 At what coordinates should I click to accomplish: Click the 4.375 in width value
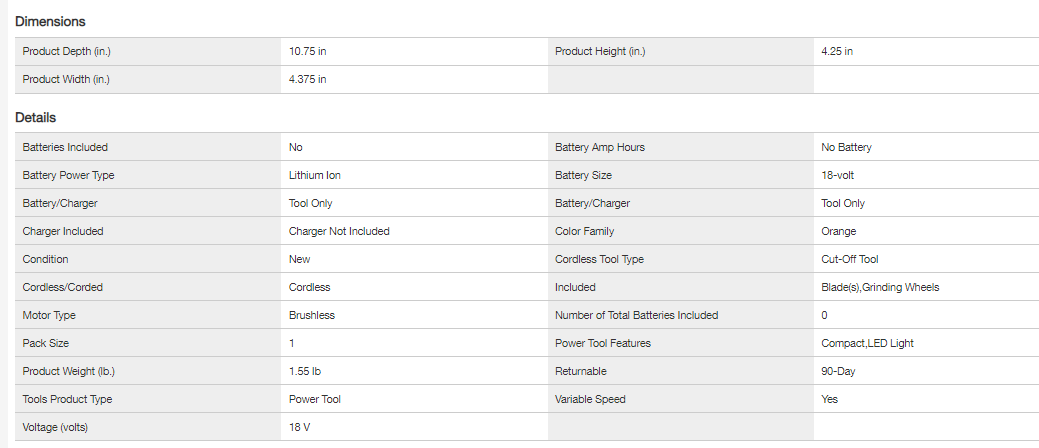pyautogui.click(x=307, y=79)
